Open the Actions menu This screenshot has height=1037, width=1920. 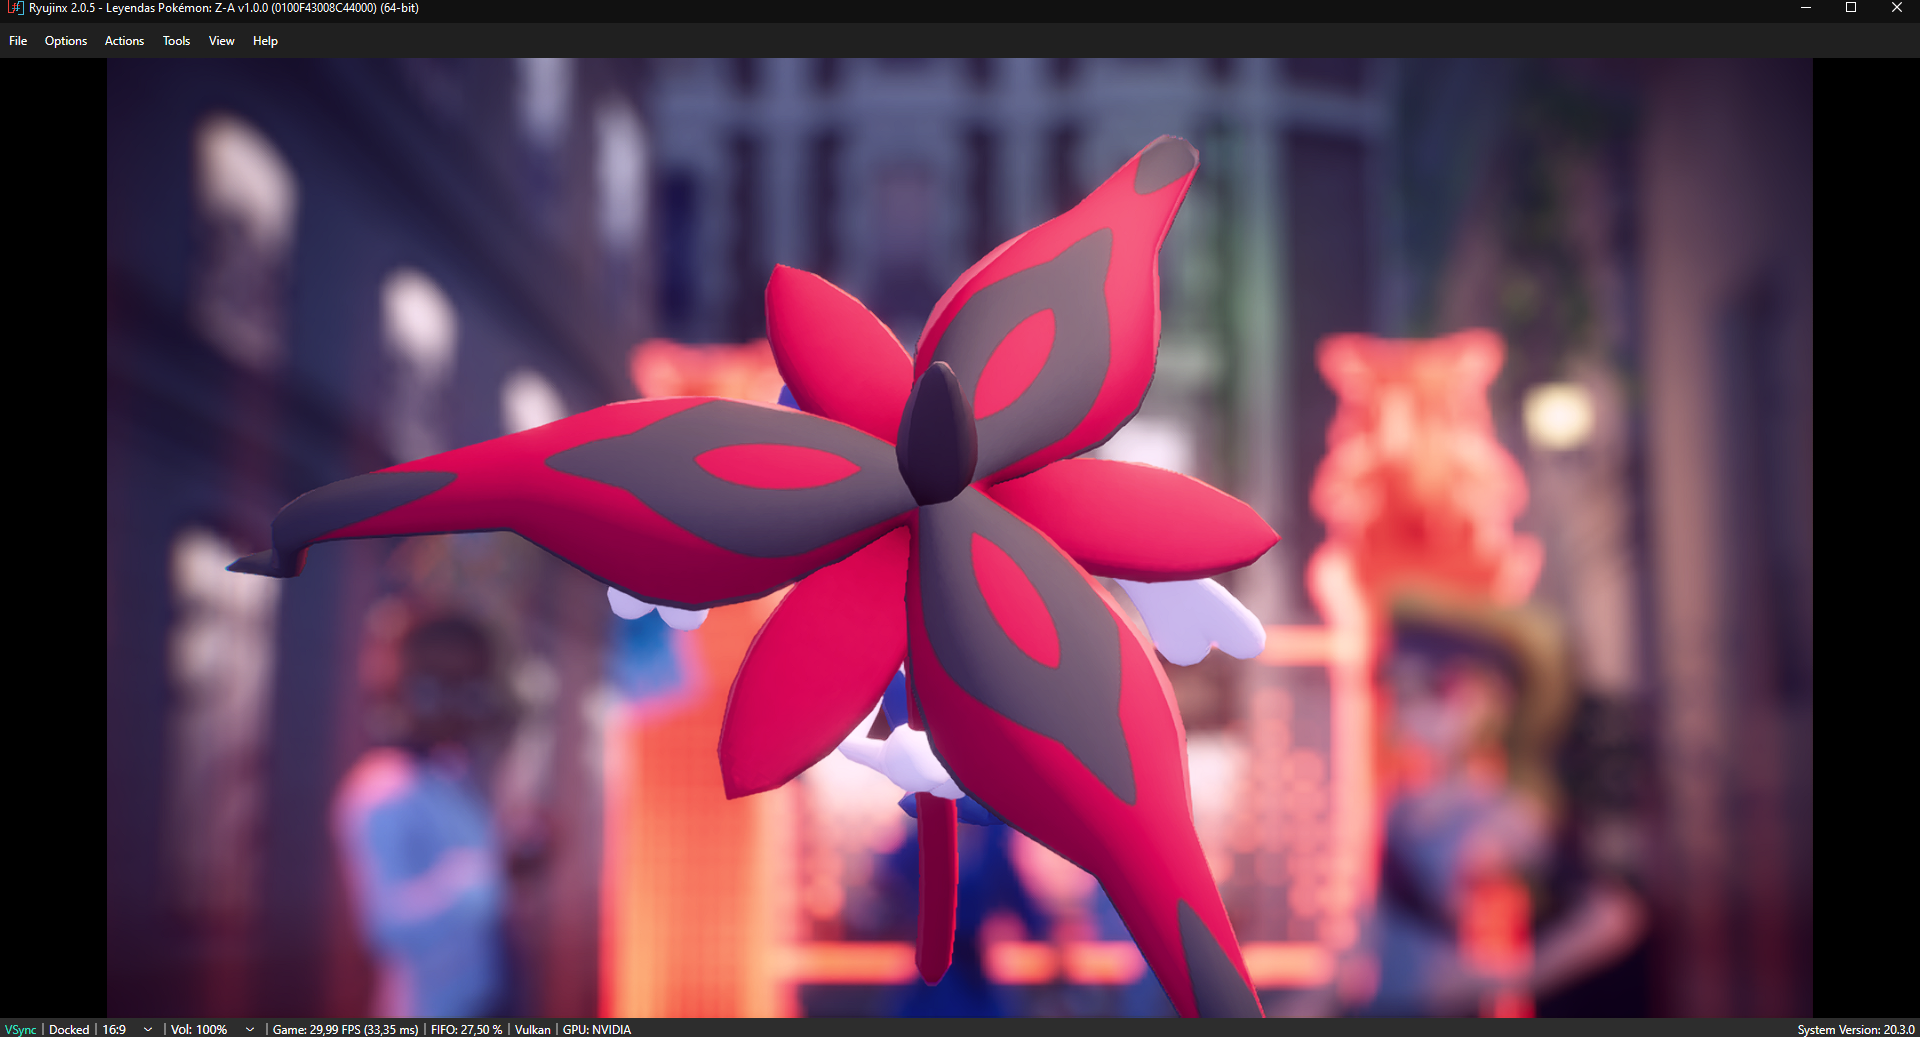pyautogui.click(x=124, y=41)
